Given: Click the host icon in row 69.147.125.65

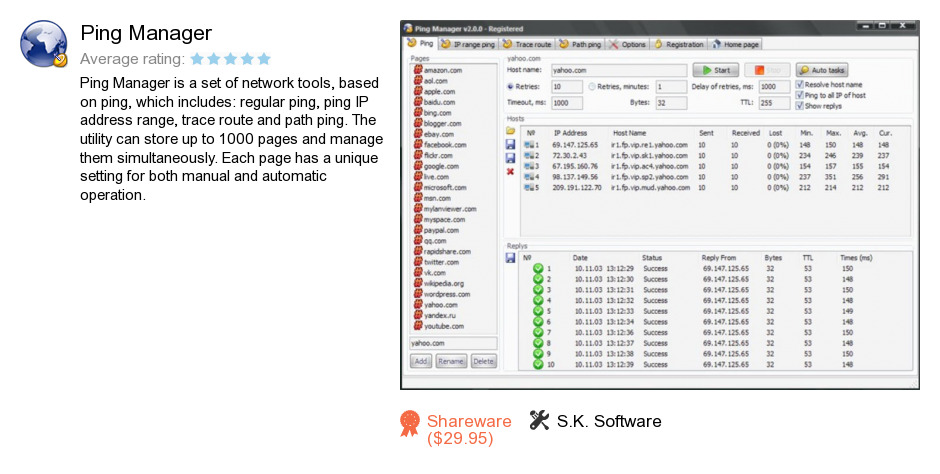Looking at the screenshot, I should click(529, 144).
